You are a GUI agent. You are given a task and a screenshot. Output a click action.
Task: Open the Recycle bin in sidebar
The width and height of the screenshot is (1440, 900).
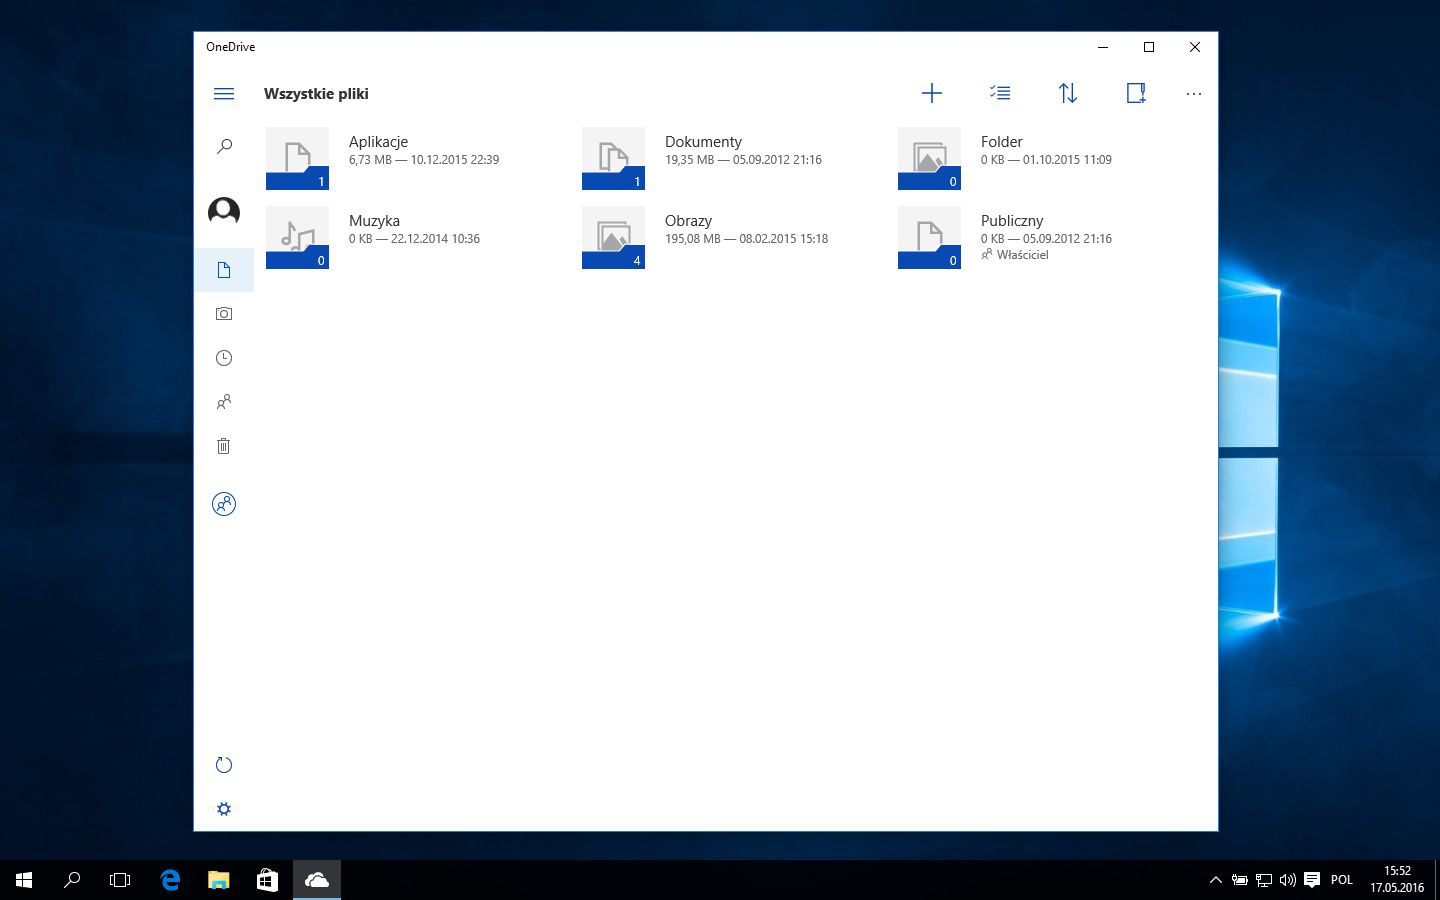pos(224,446)
